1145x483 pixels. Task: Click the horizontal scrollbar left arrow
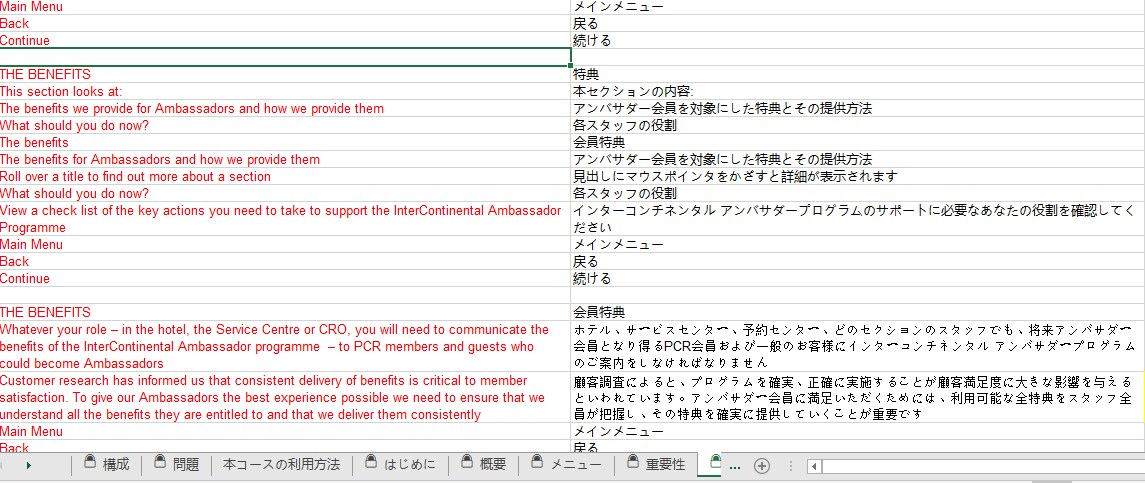[x=815, y=465]
